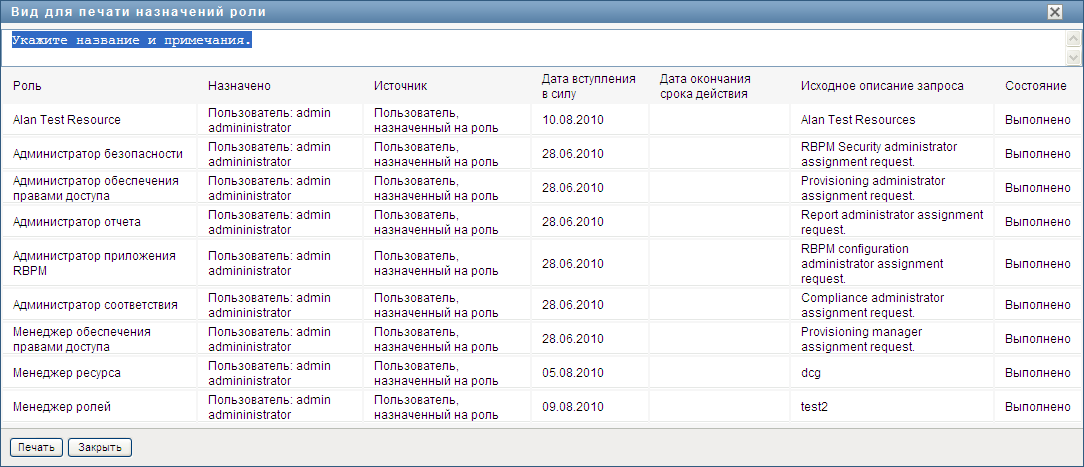The height and width of the screenshot is (467, 1084).
Task: Click the Печать button
Action: 37,448
